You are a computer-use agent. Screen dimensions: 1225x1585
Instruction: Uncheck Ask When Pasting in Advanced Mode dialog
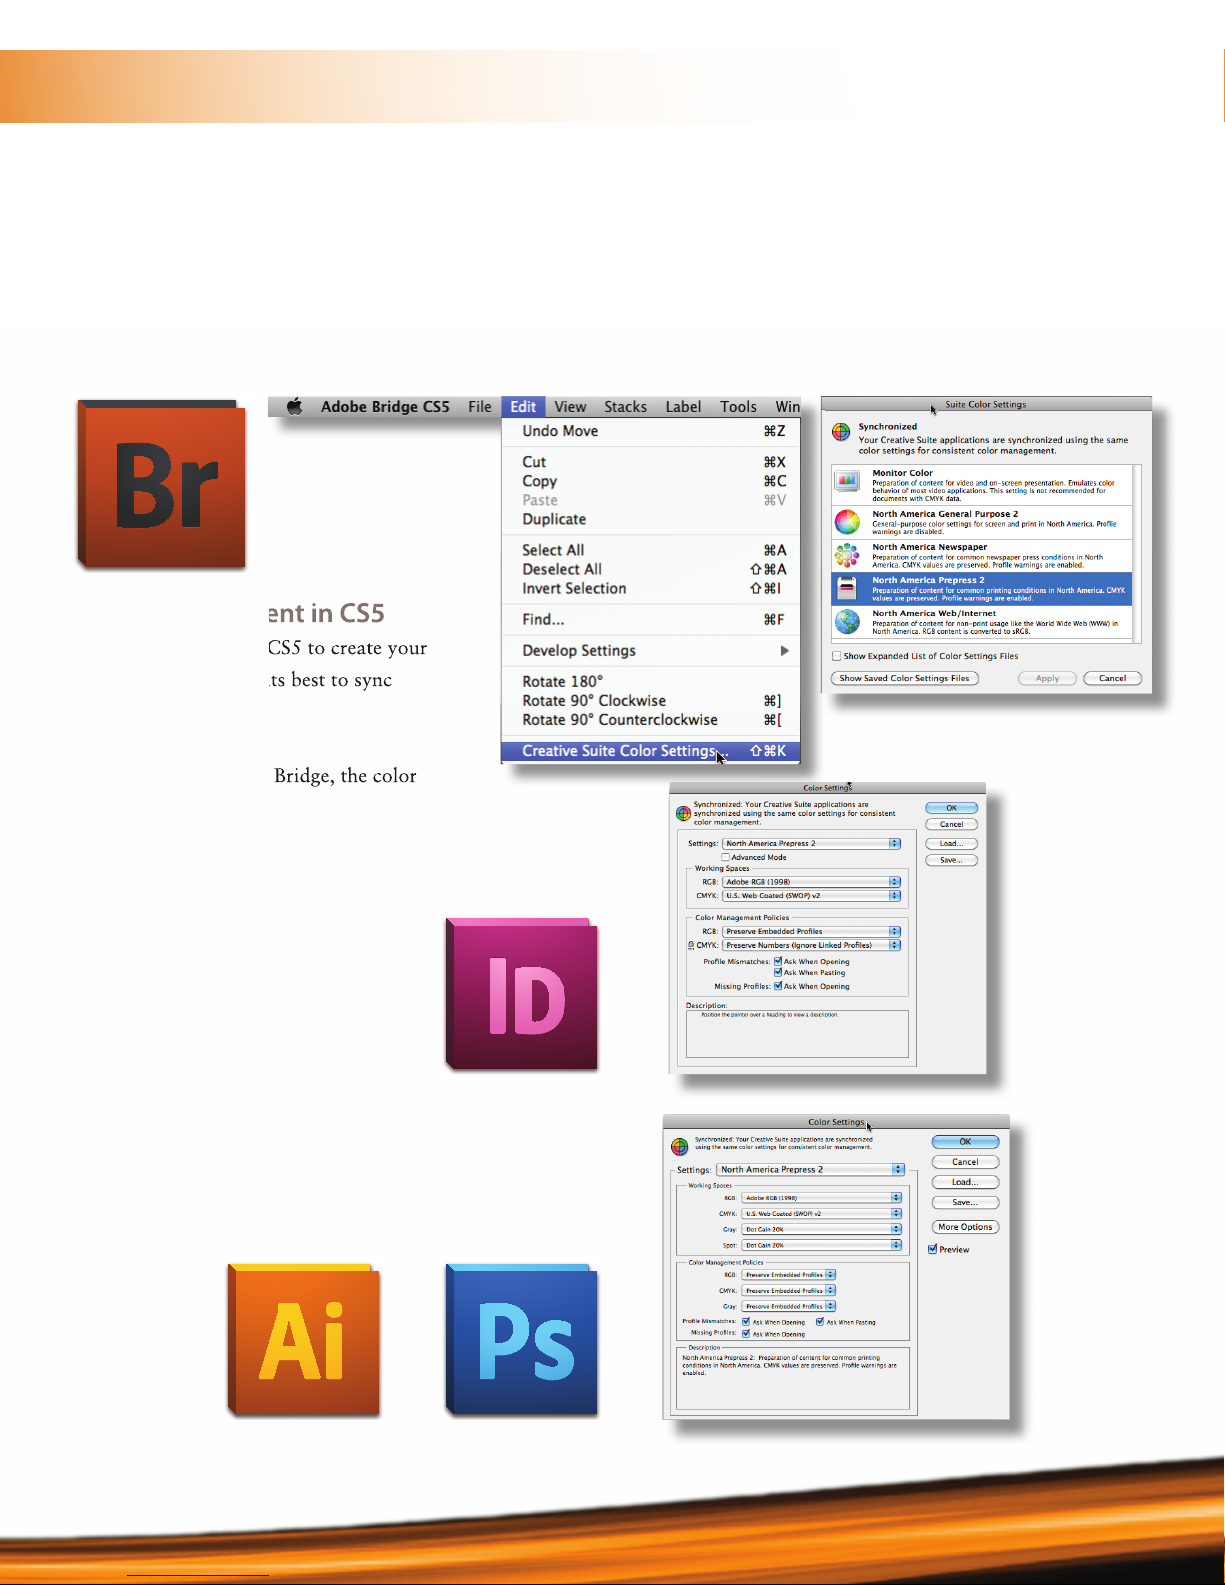pos(778,972)
